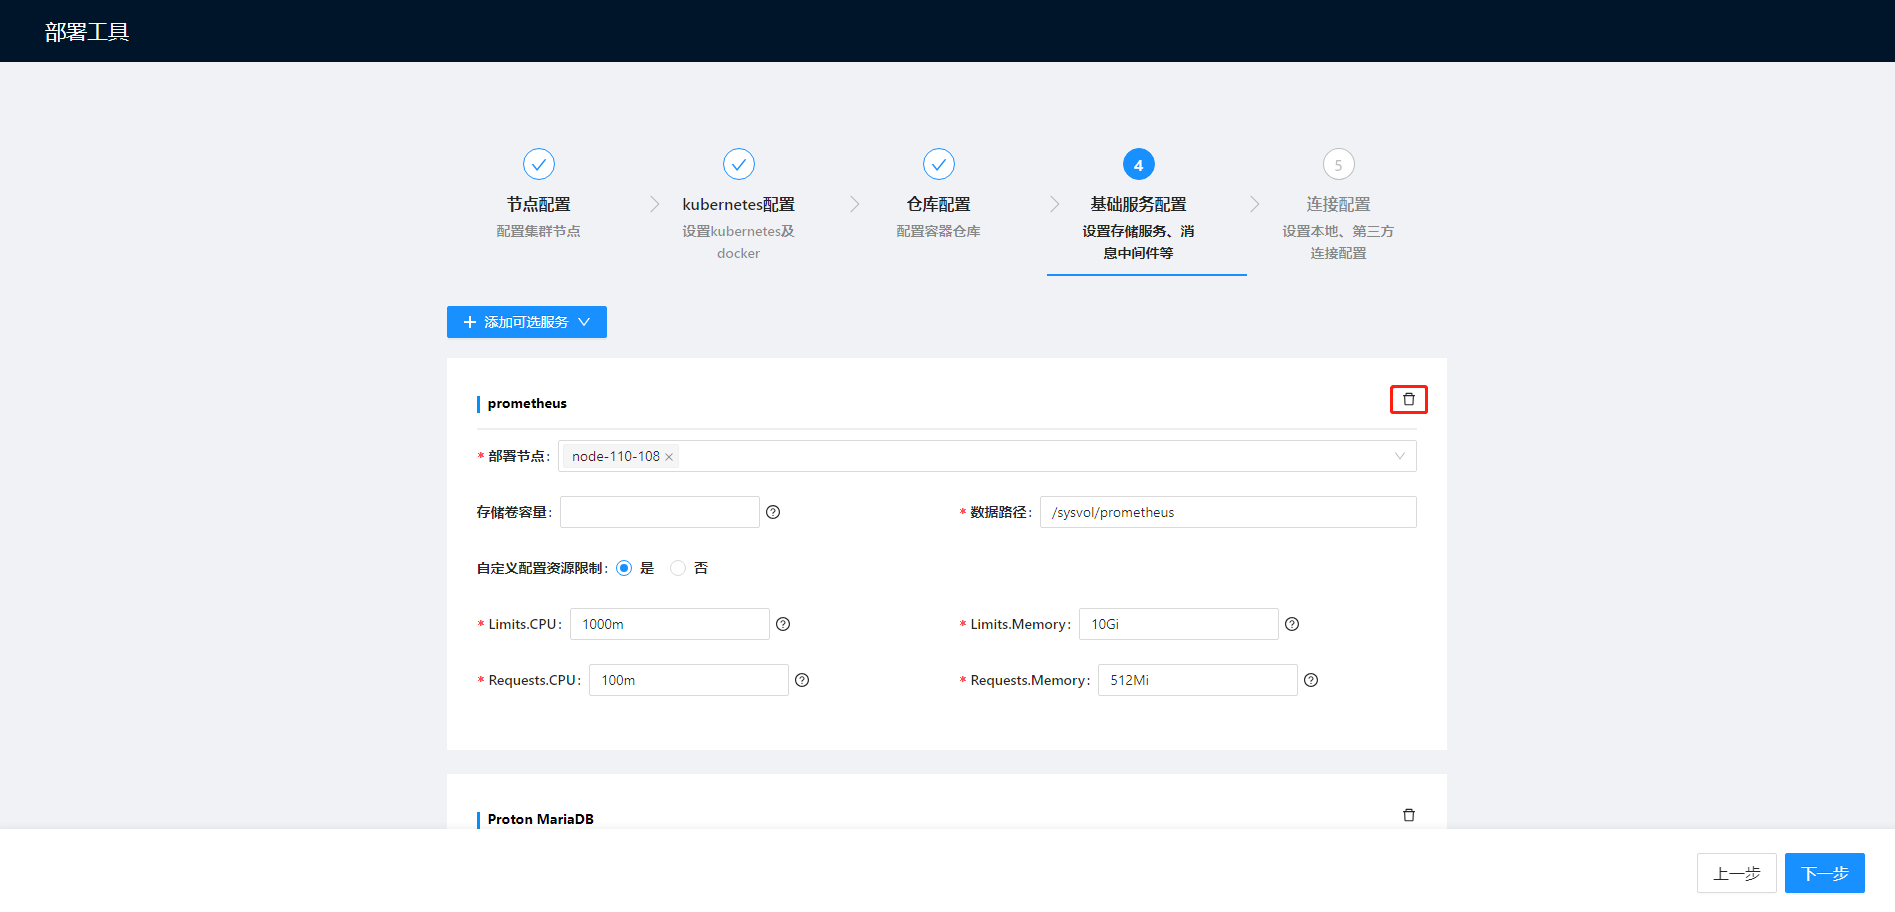
Task: Open help icon next to Requests.Memory
Action: click(x=1311, y=680)
